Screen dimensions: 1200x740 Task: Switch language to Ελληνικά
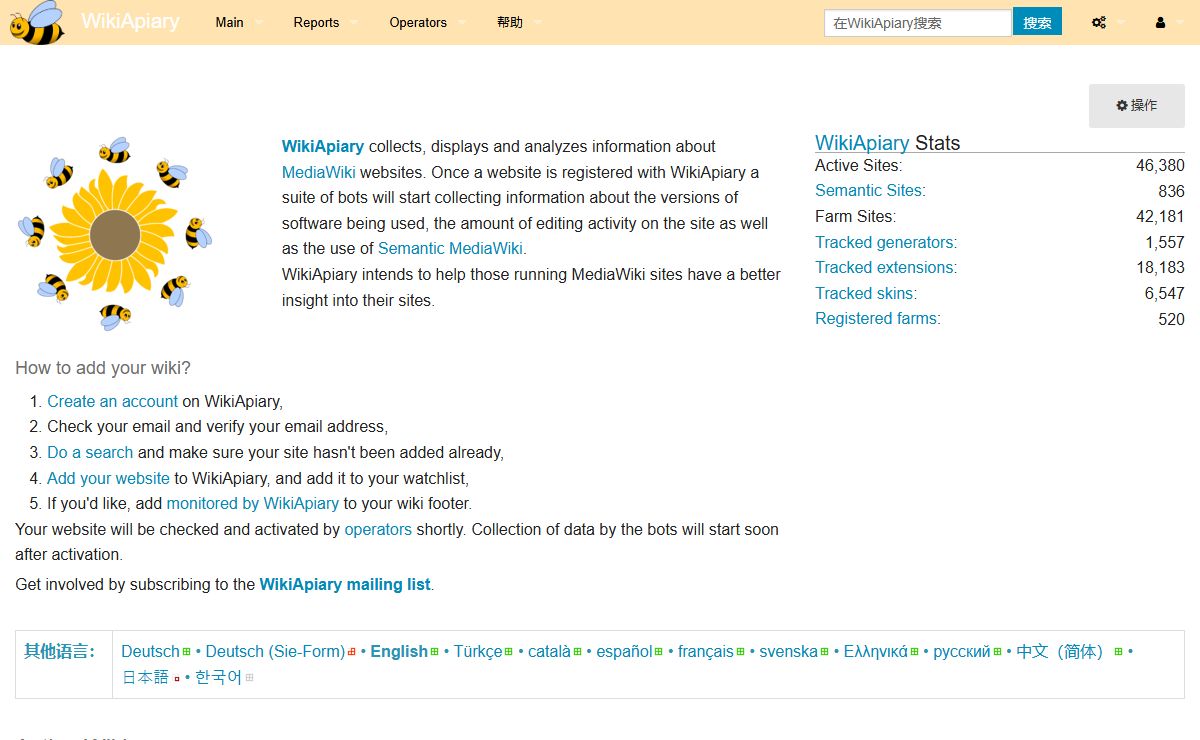coord(876,651)
